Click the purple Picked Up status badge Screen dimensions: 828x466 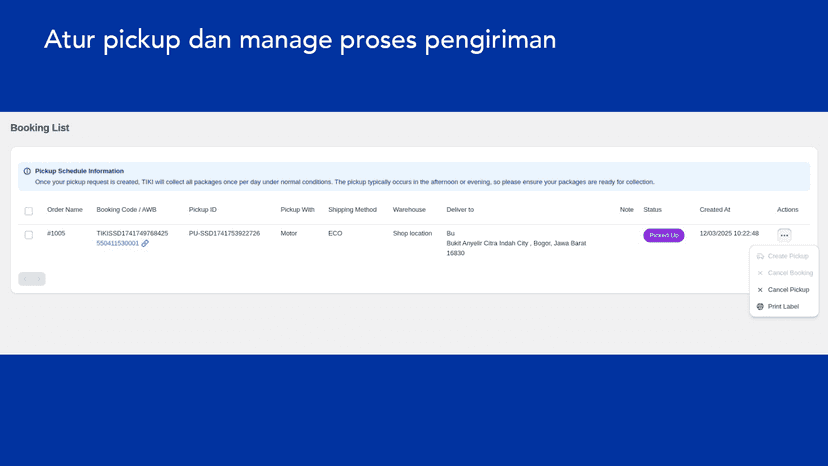click(x=664, y=235)
